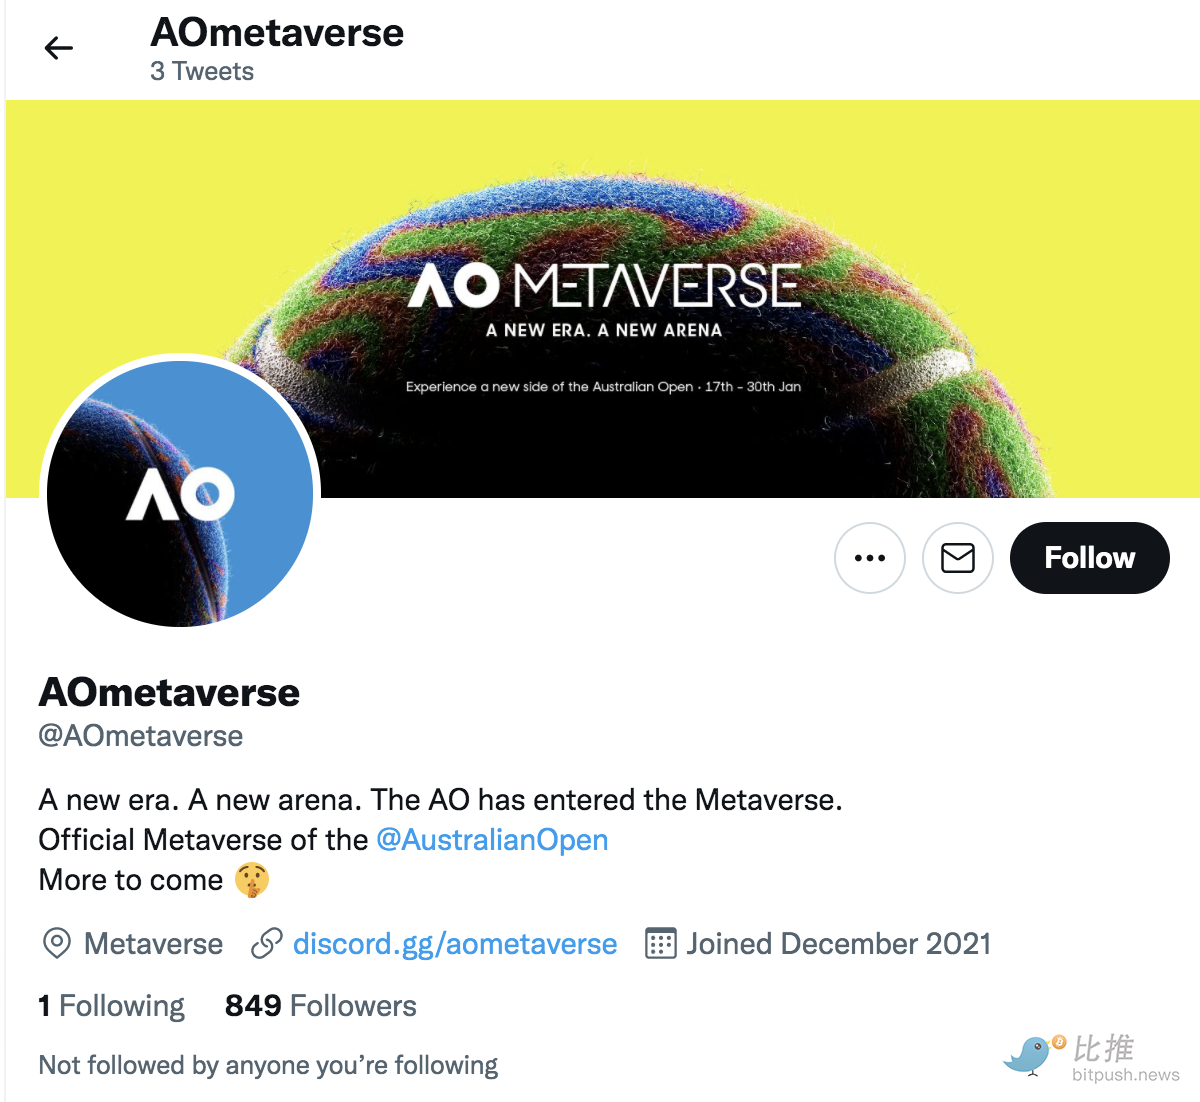Click the location pin icon

point(57,943)
